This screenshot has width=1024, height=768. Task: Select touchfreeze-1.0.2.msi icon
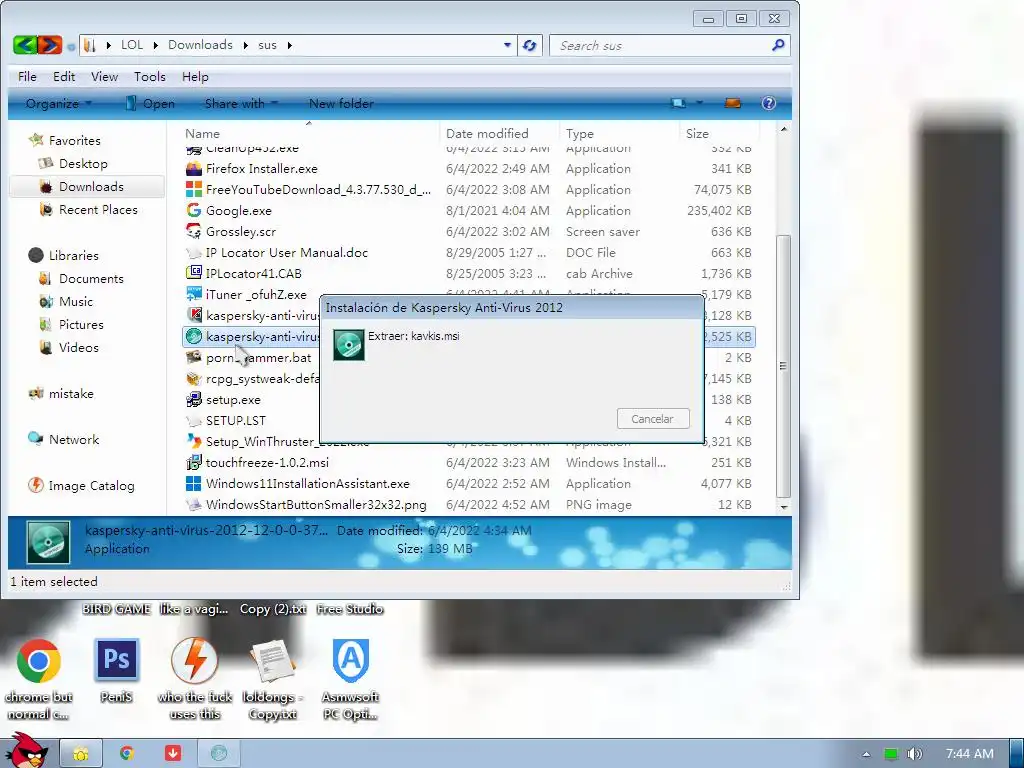(194, 462)
